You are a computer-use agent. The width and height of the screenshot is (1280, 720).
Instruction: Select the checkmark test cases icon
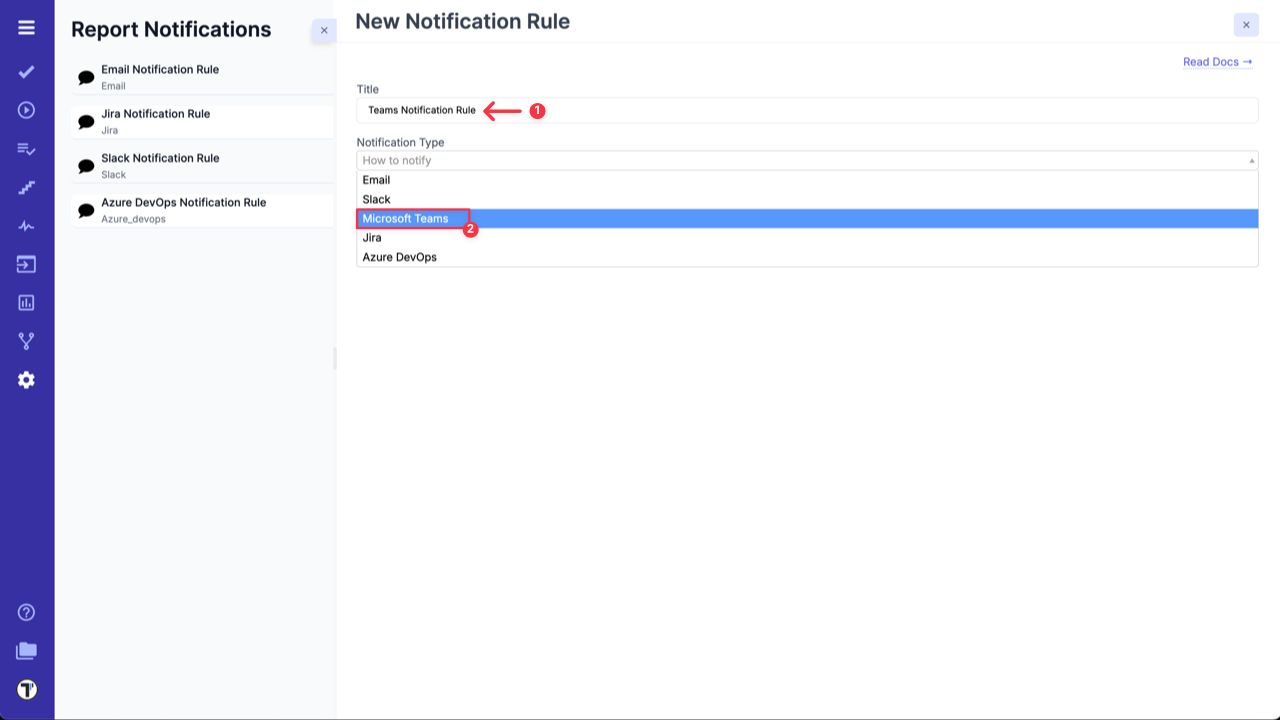click(26, 71)
